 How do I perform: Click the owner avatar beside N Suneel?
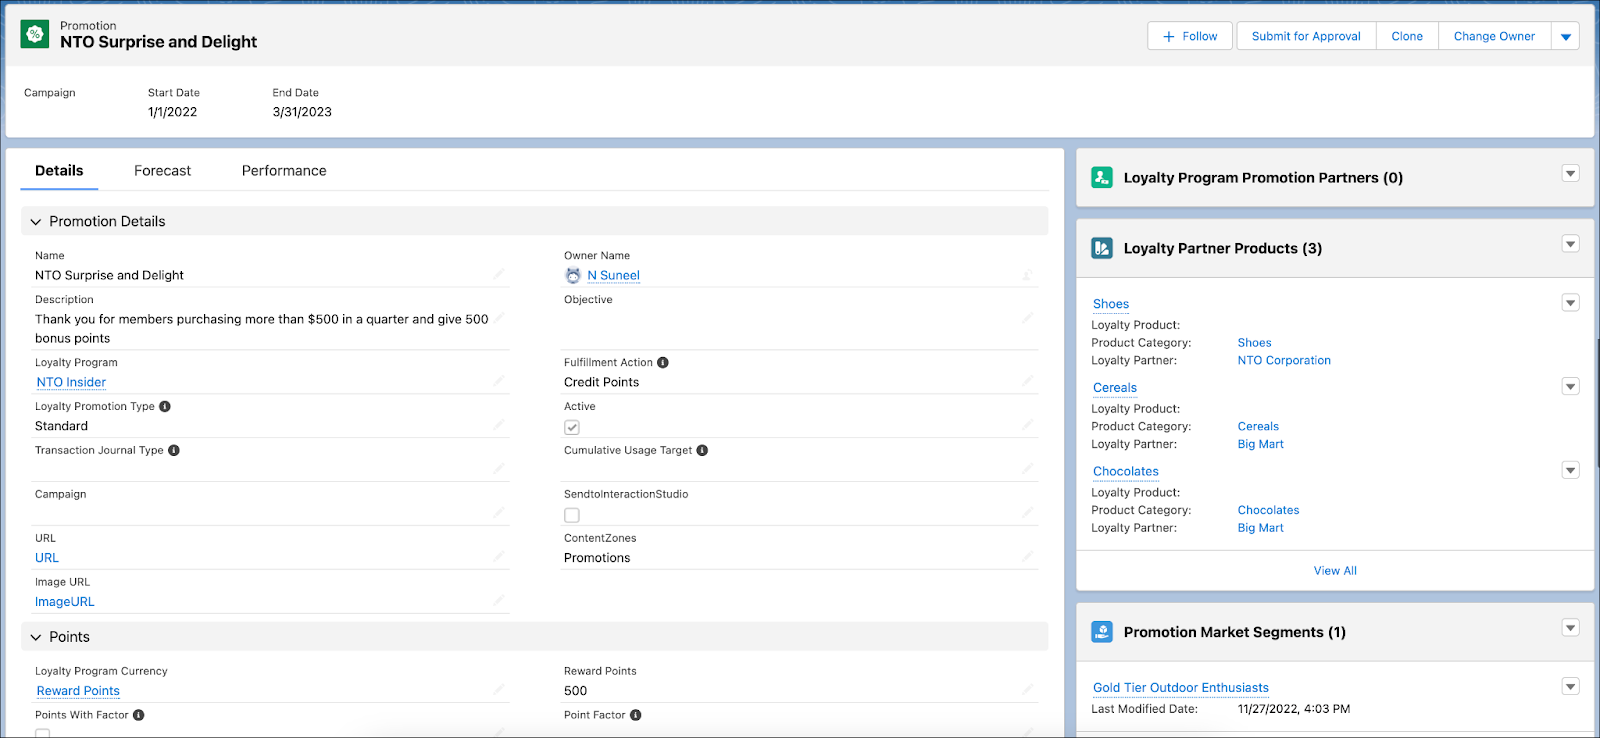tap(573, 275)
